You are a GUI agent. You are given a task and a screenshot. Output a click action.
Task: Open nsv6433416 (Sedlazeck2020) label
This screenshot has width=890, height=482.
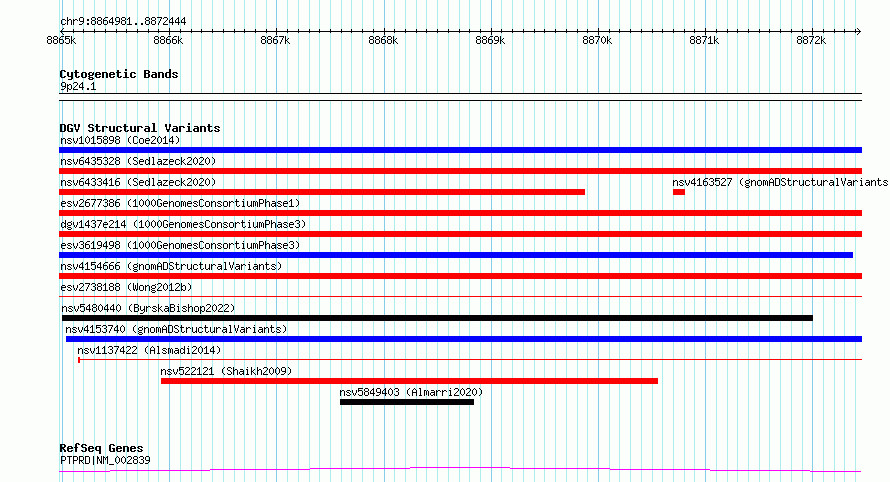pyautogui.click(x=138, y=182)
